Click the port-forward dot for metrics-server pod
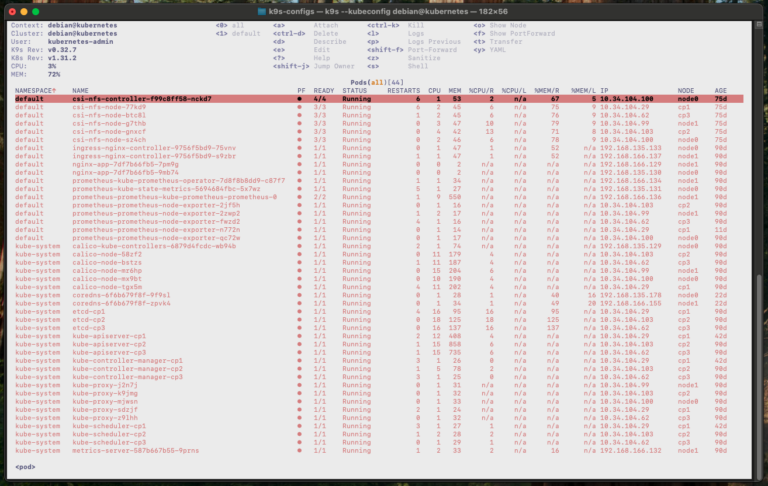 [x=300, y=451]
